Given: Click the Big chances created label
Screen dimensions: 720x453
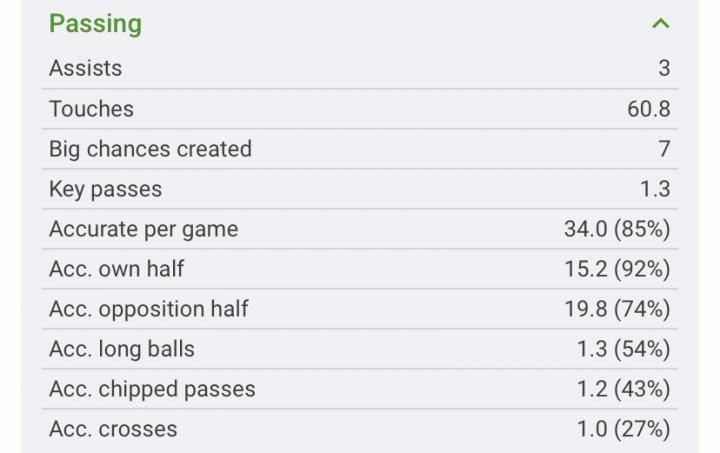Looking at the screenshot, I should pyautogui.click(x=150, y=149).
